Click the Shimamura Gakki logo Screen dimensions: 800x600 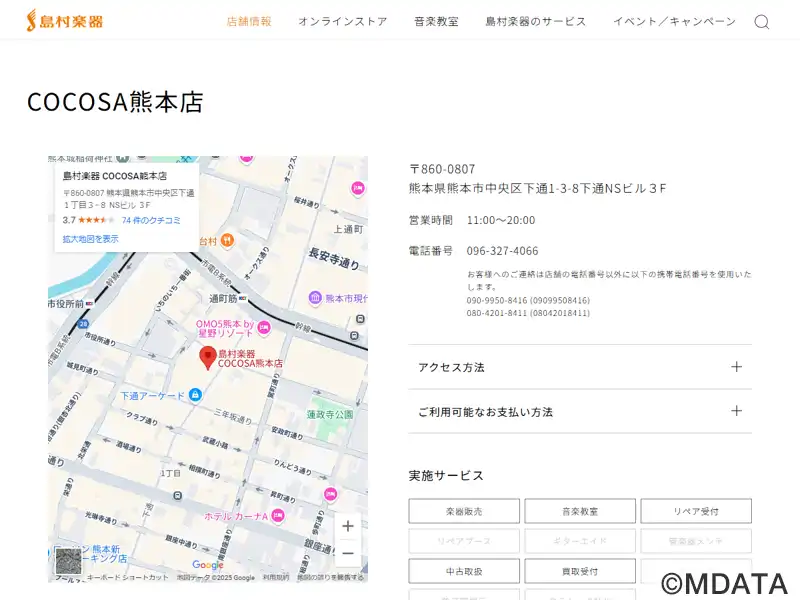point(65,21)
